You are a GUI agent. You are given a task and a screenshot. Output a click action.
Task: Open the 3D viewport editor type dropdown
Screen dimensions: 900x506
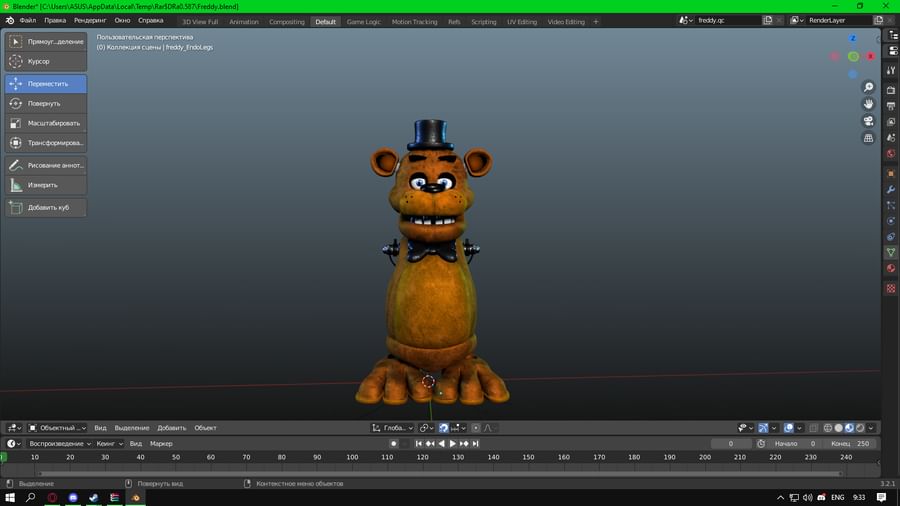point(14,428)
